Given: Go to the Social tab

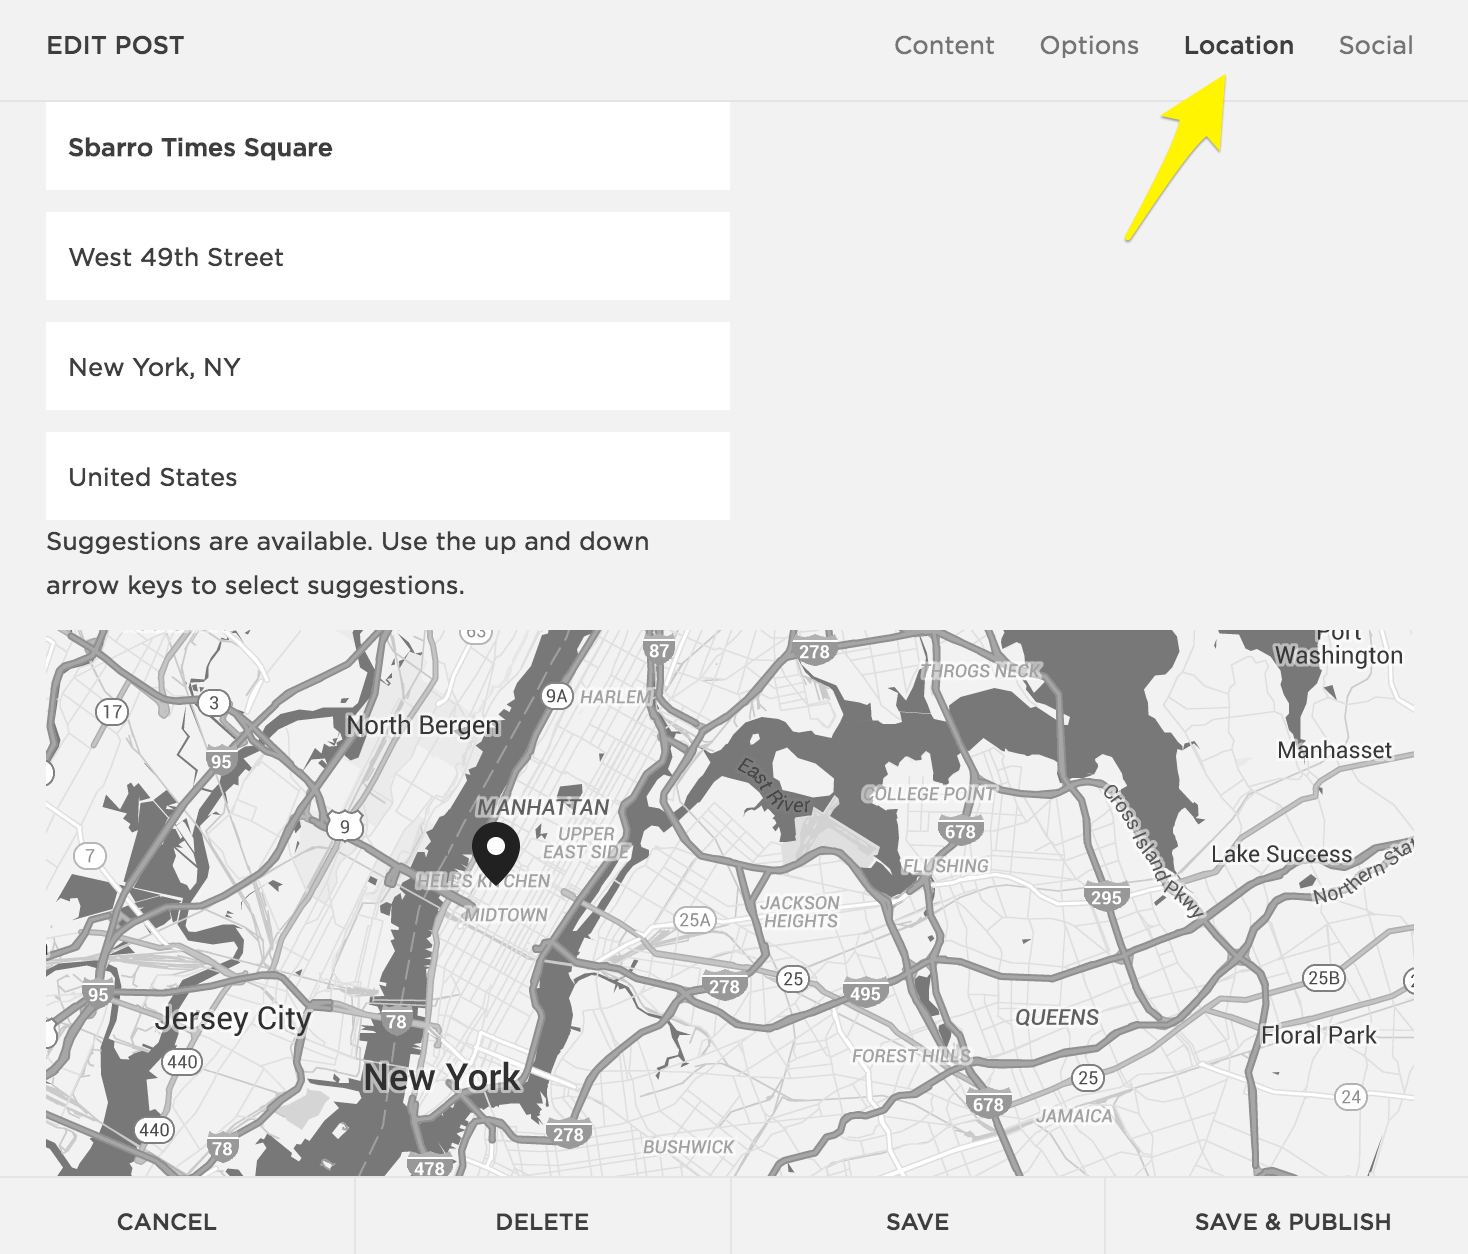Looking at the screenshot, I should (x=1375, y=46).
